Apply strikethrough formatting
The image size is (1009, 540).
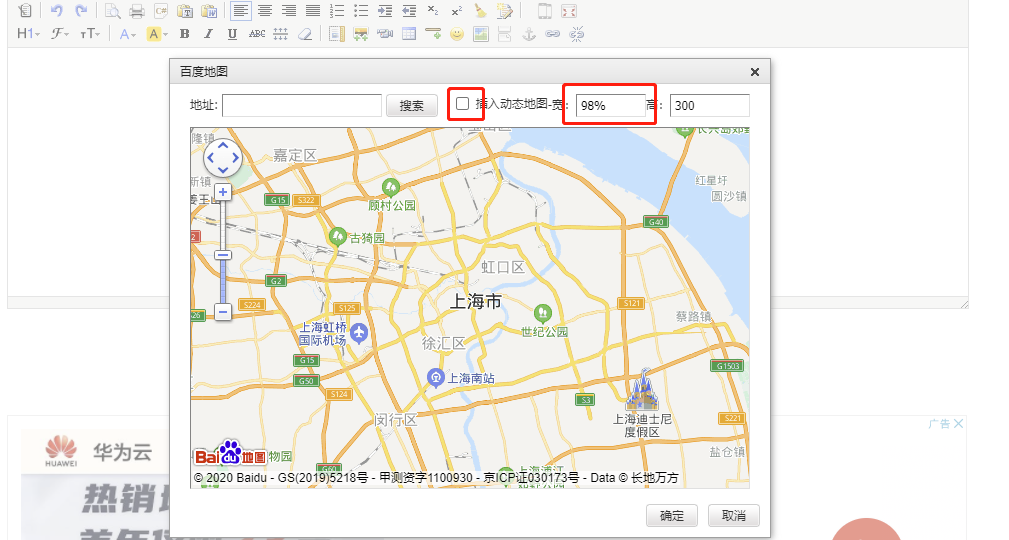[257, 34]
